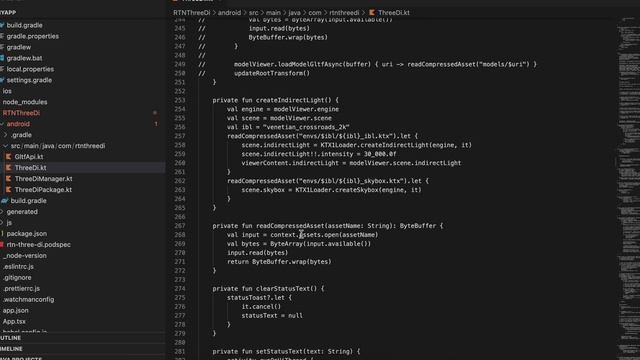640x360 pixels.
Task: Click line number 267 in the gutter
Action: coord(180,226)
